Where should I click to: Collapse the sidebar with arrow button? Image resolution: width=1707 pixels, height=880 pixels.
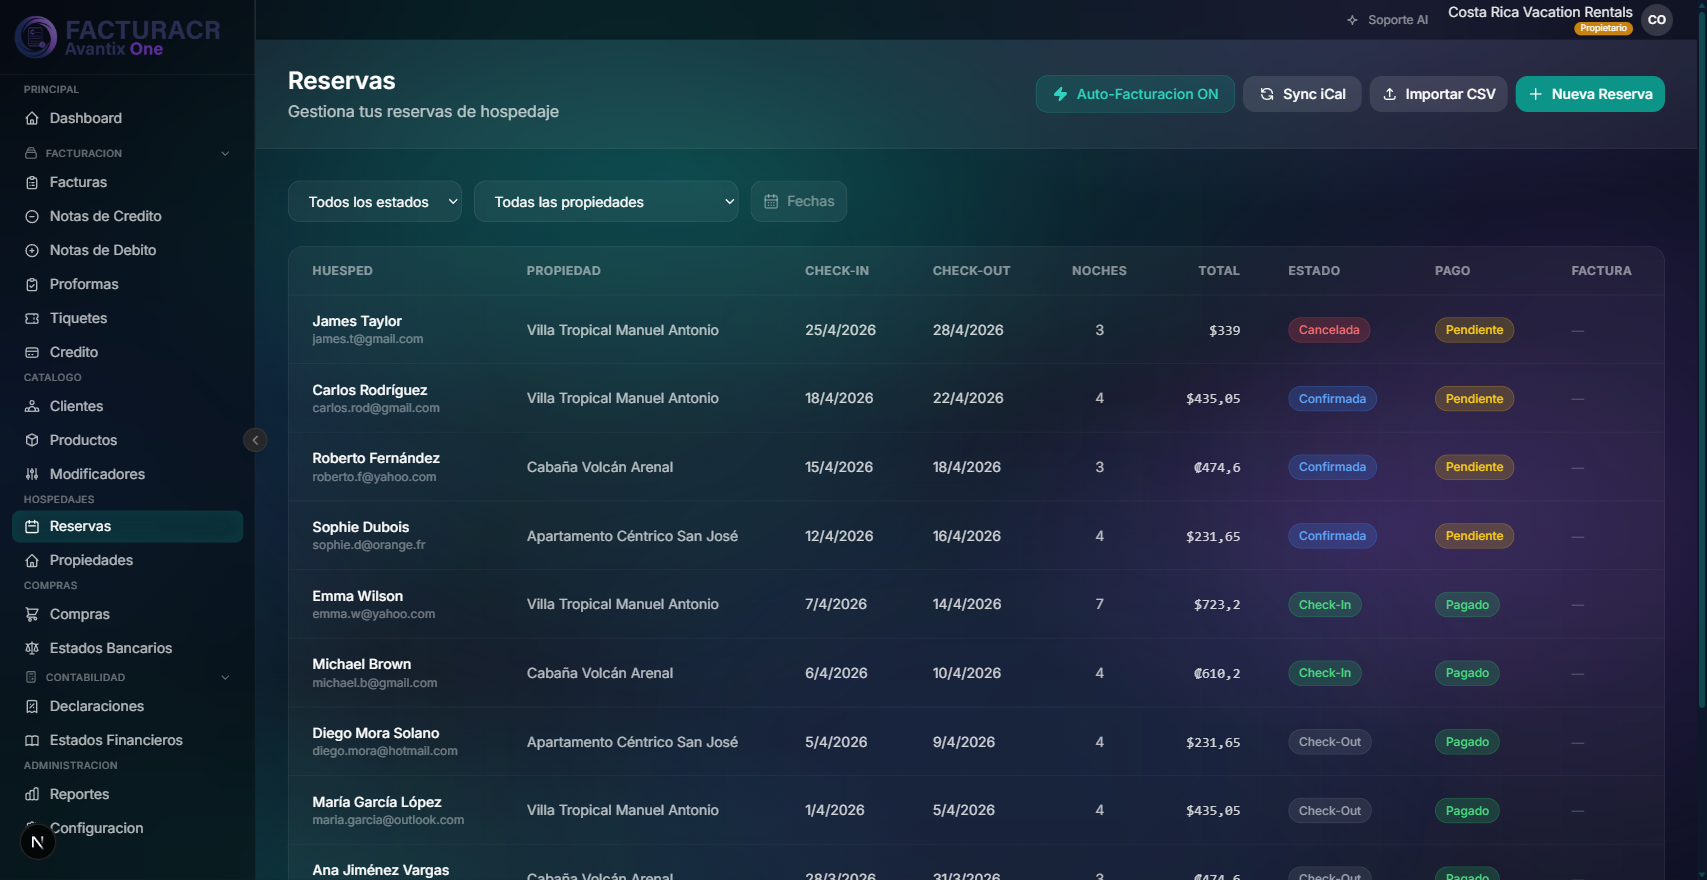pos(255,440)
